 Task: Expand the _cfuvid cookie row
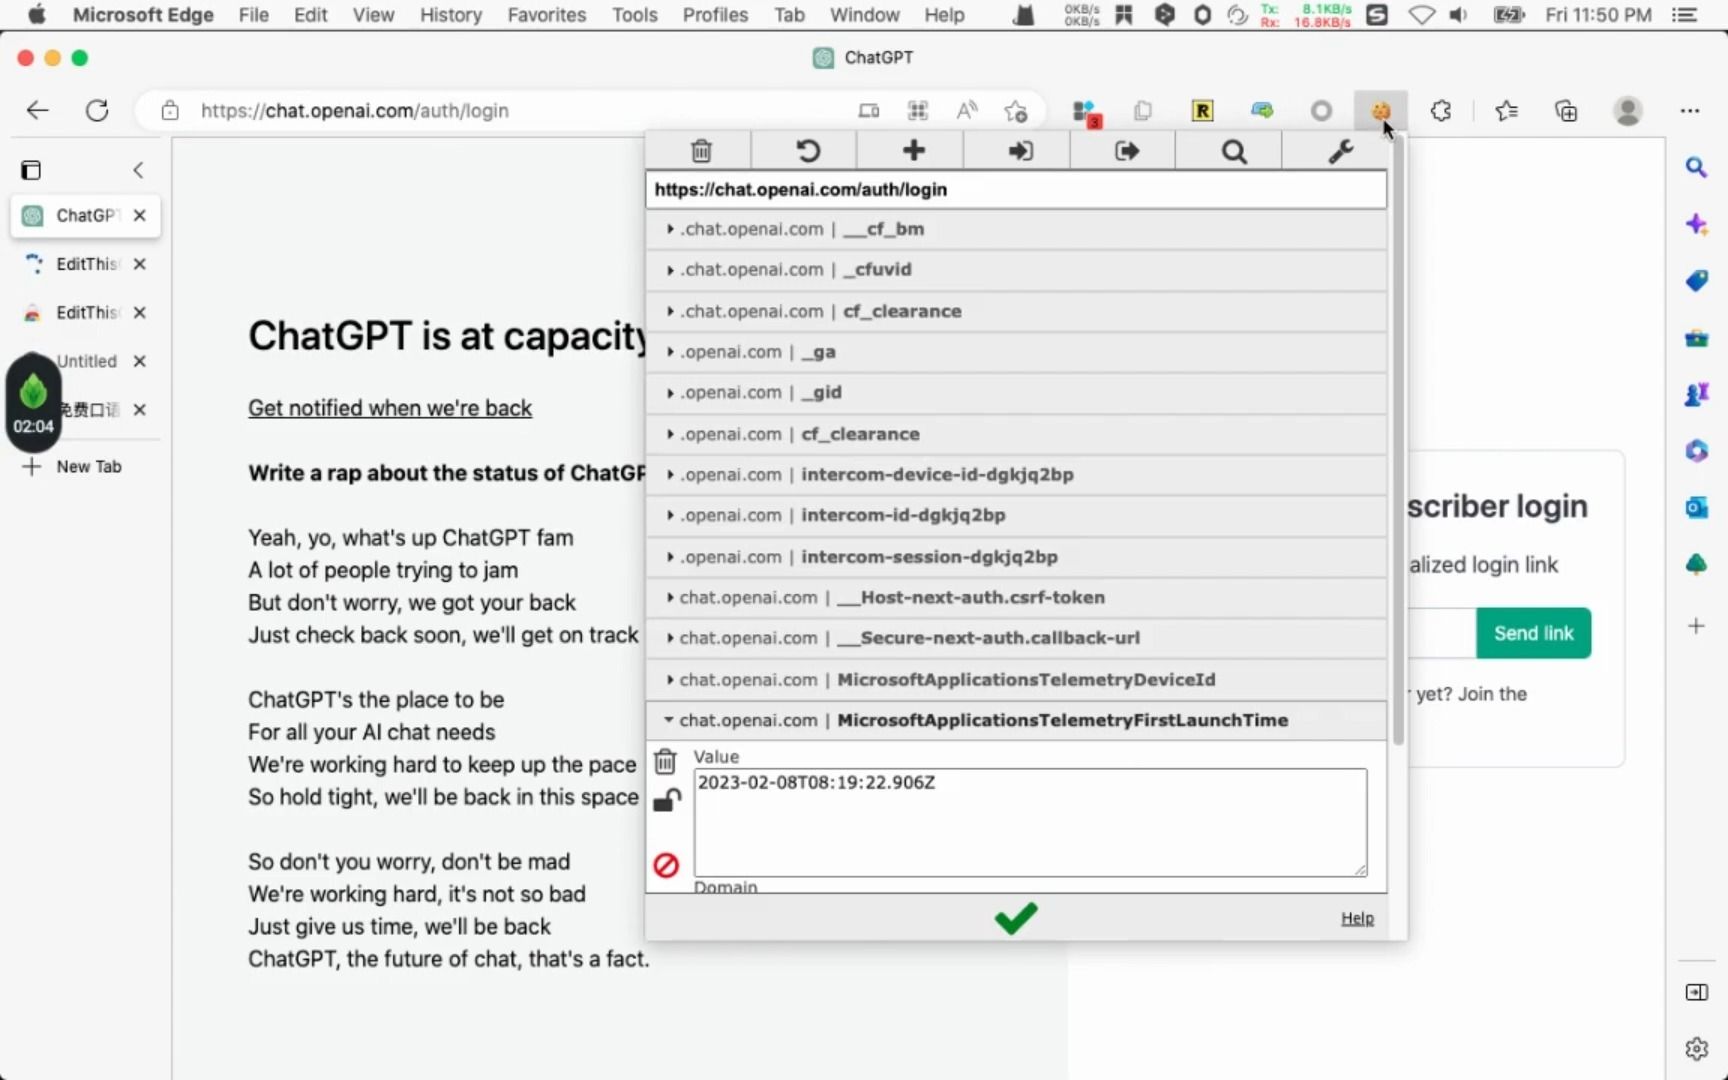click(1016, 270)
